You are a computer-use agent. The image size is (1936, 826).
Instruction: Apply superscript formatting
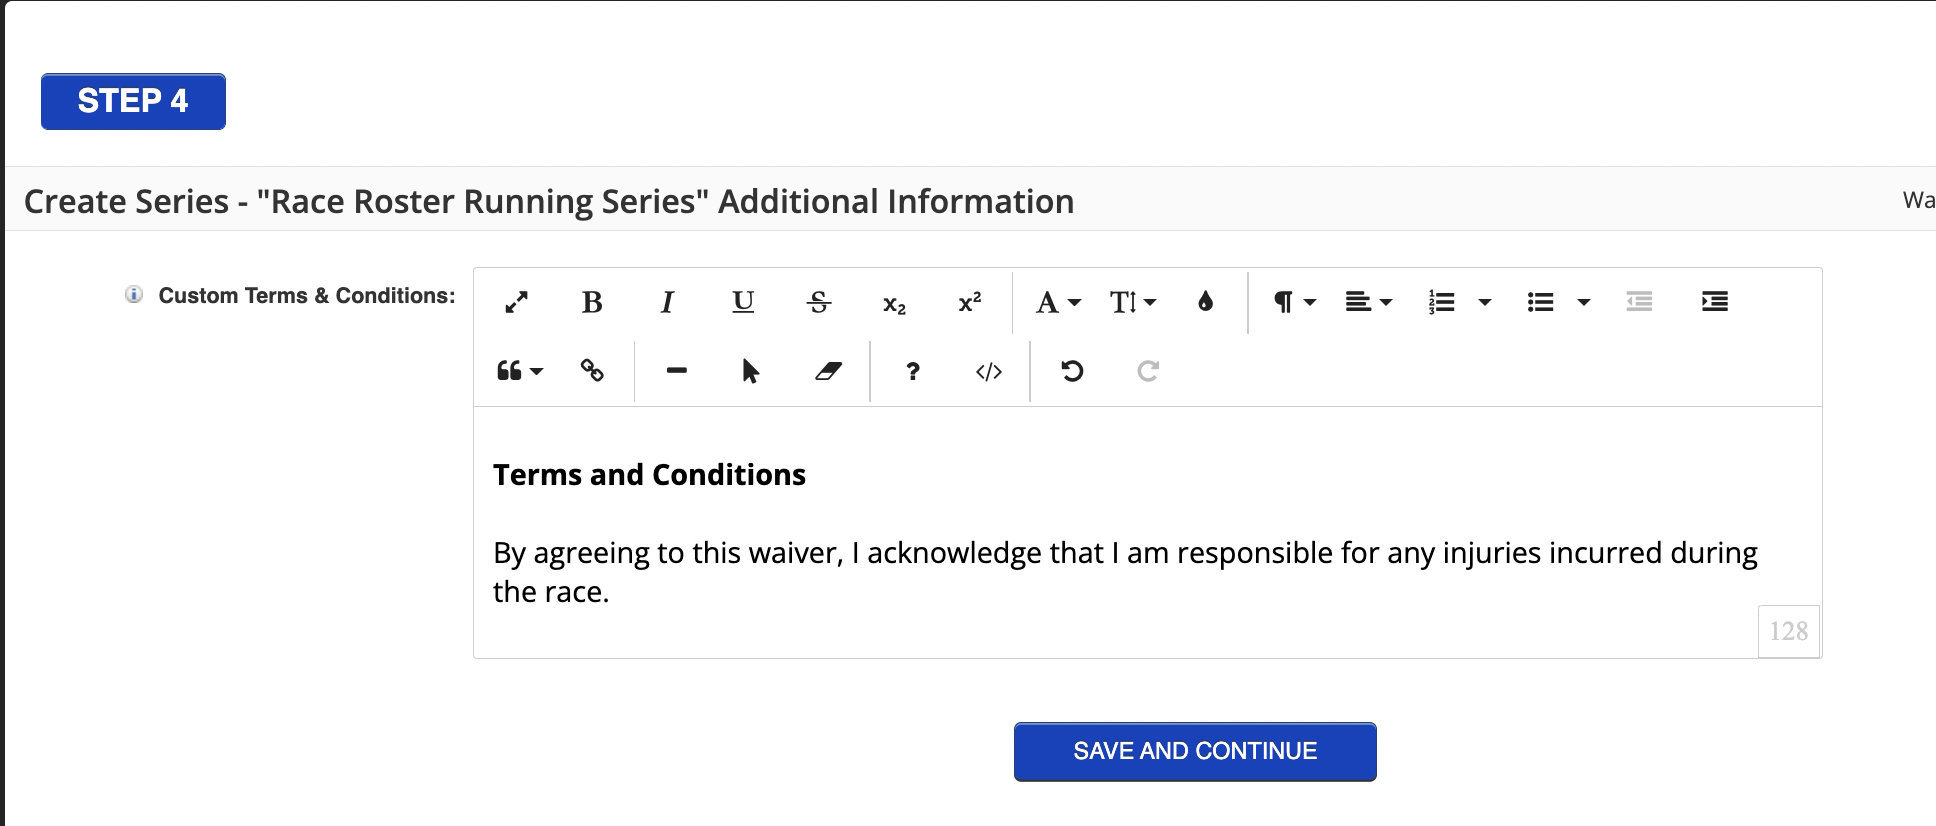[x=969, y=302]
